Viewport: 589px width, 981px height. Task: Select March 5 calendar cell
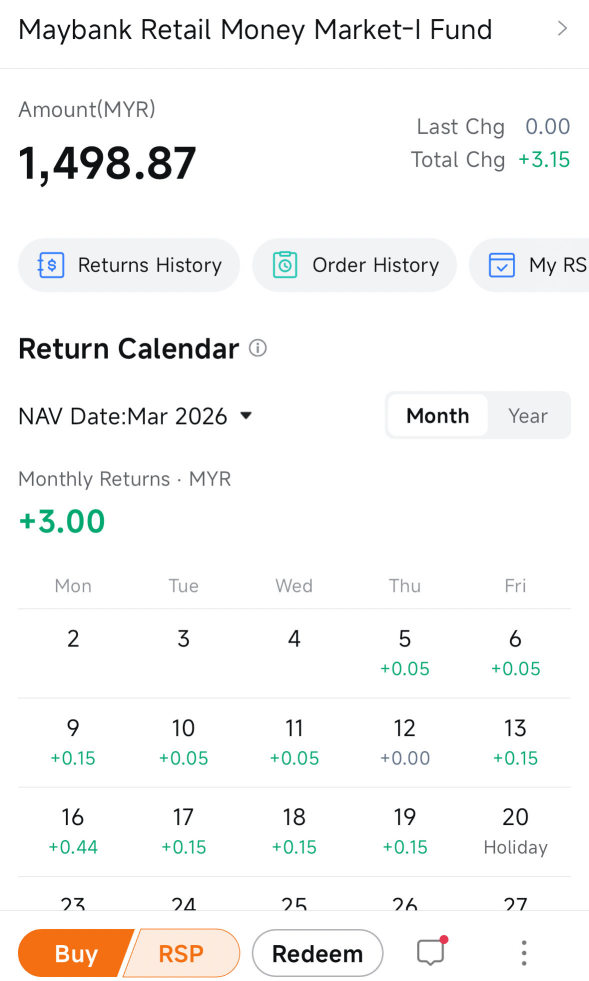pos(405,653)
